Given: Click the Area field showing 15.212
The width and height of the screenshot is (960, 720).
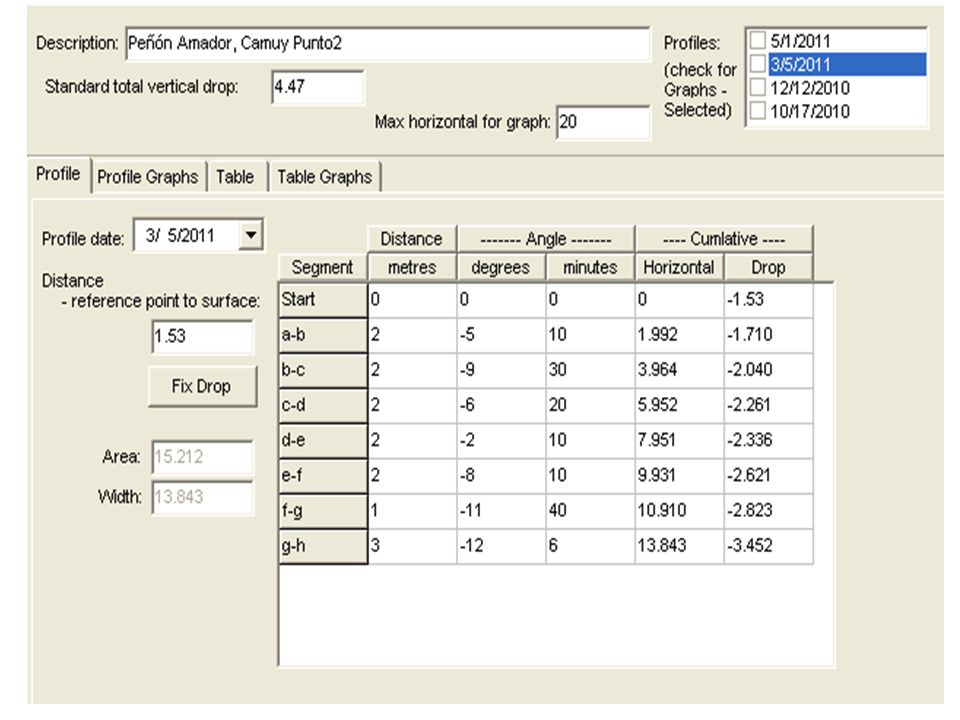Looking at the screenshot, I should point(202,457).
